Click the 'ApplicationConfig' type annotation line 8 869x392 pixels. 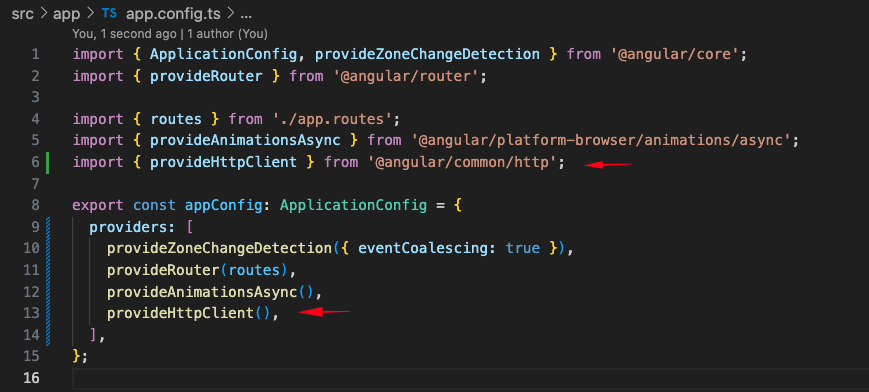354,205
